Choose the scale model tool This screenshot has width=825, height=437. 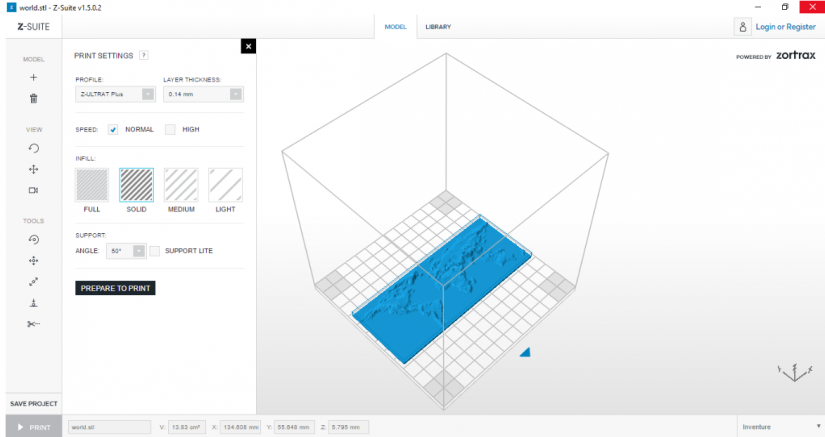pyautogui.click(x=34, y=282)
